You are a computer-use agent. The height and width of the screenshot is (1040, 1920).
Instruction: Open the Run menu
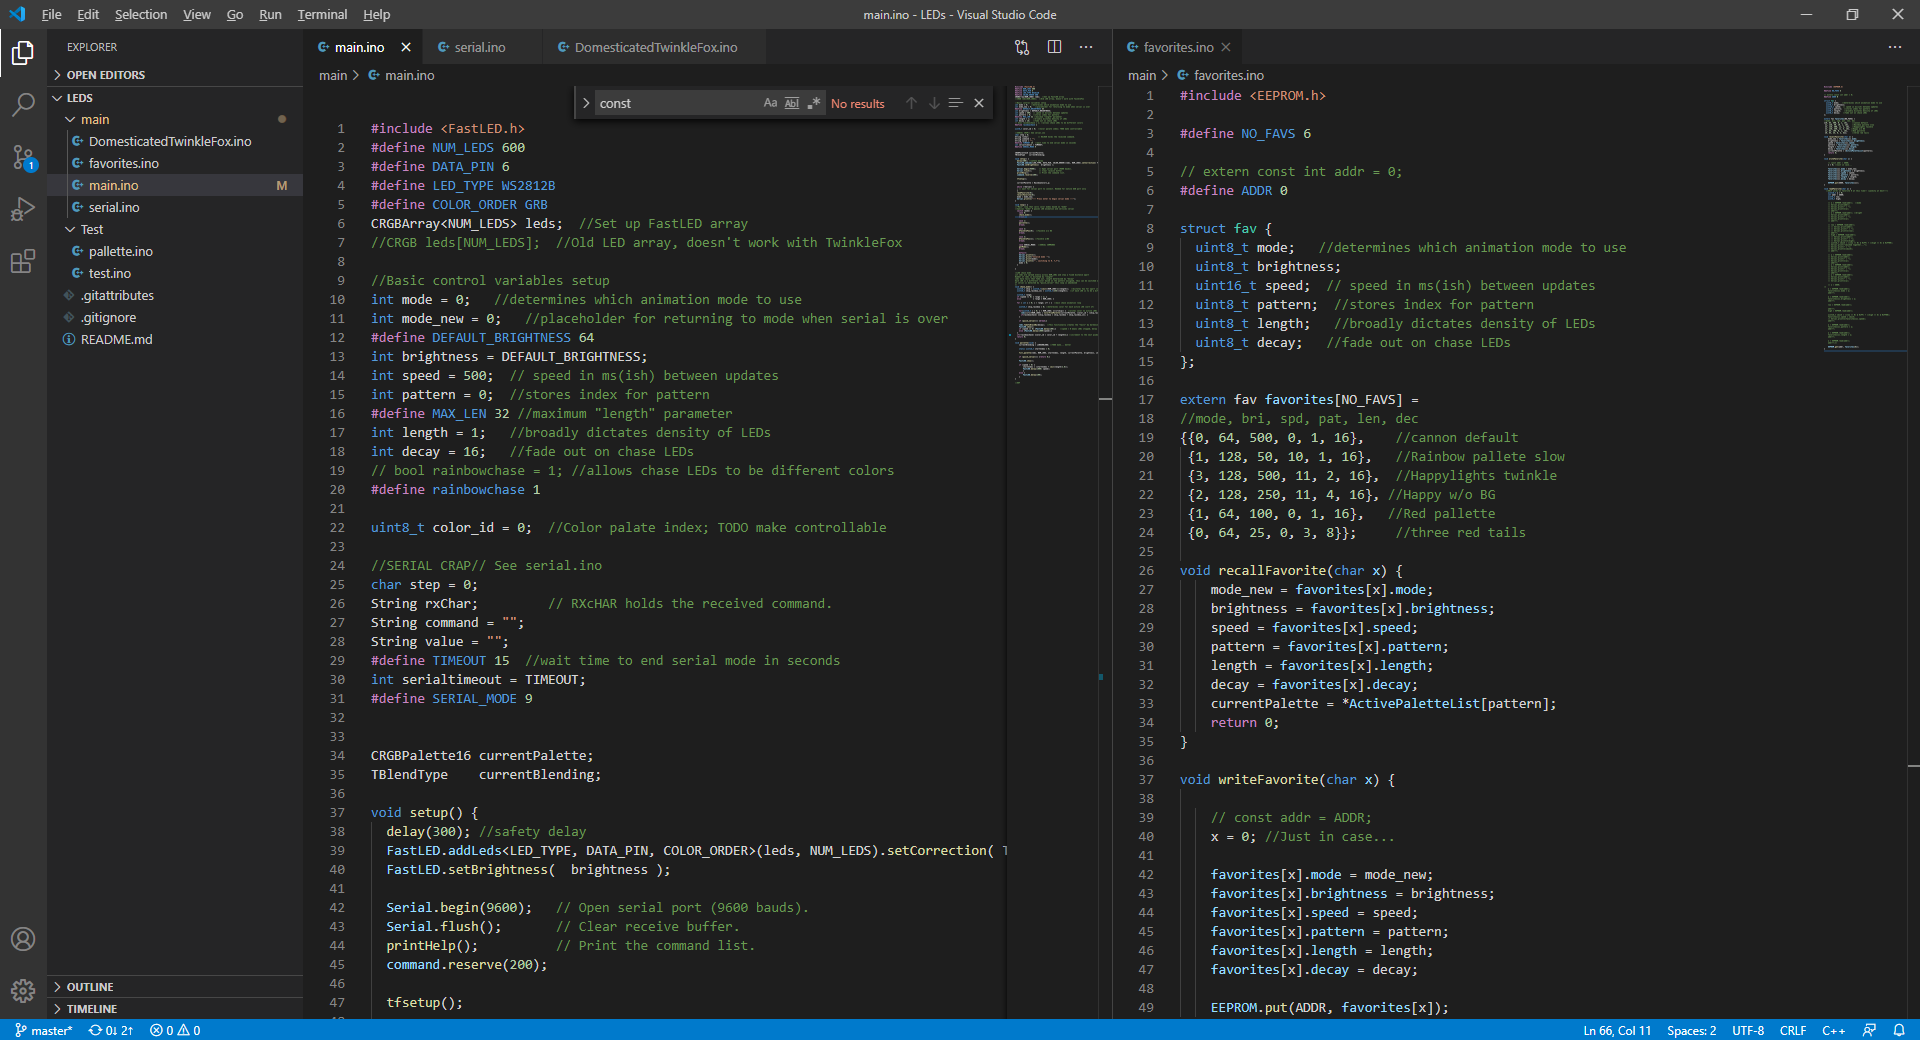270,14
